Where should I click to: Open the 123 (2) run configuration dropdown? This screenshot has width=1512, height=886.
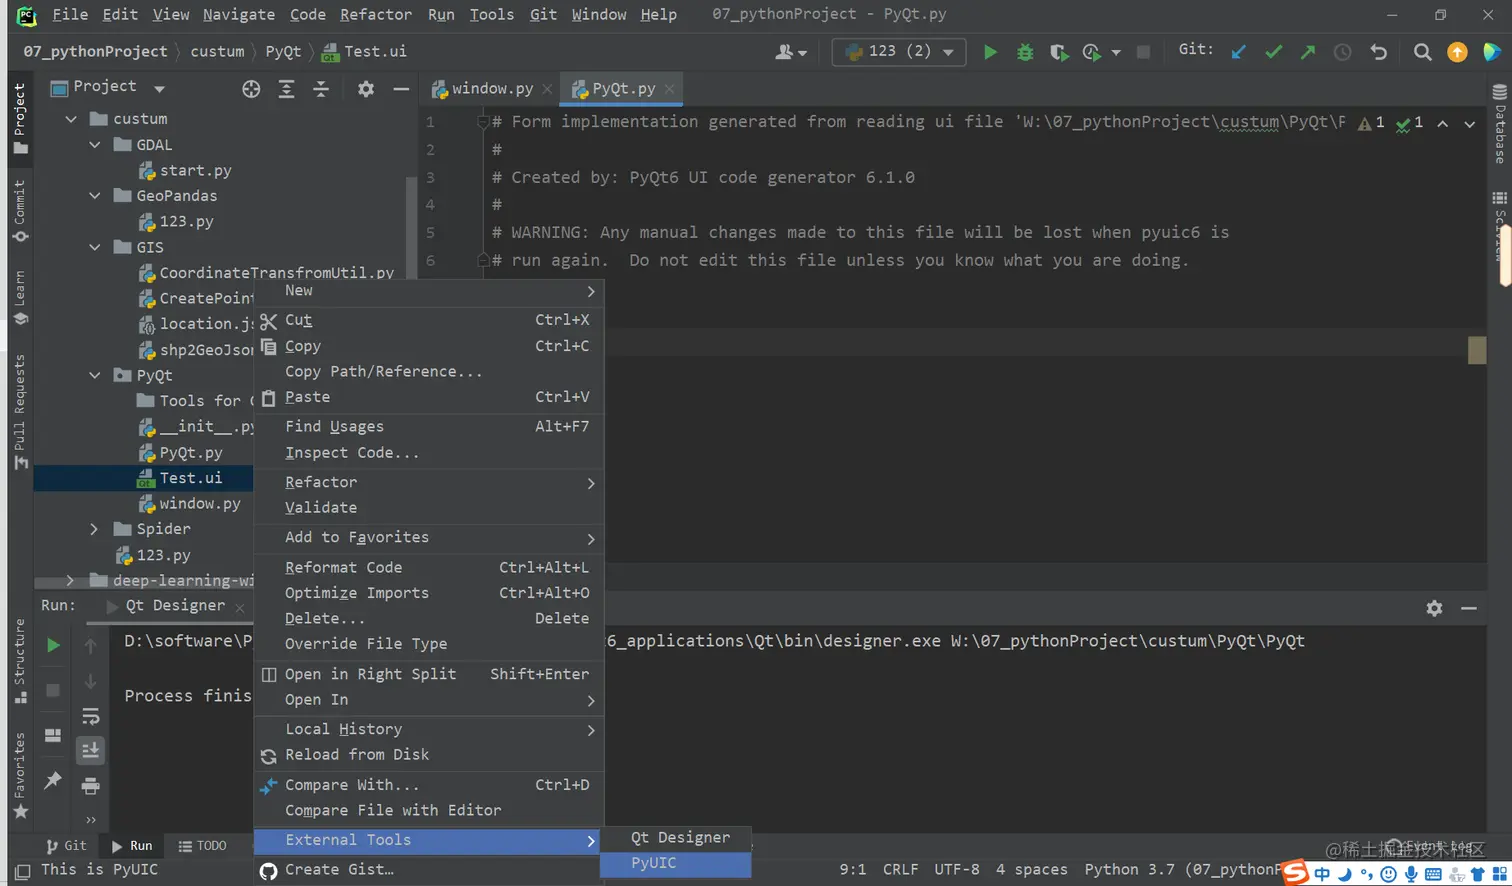click(899, 51)
